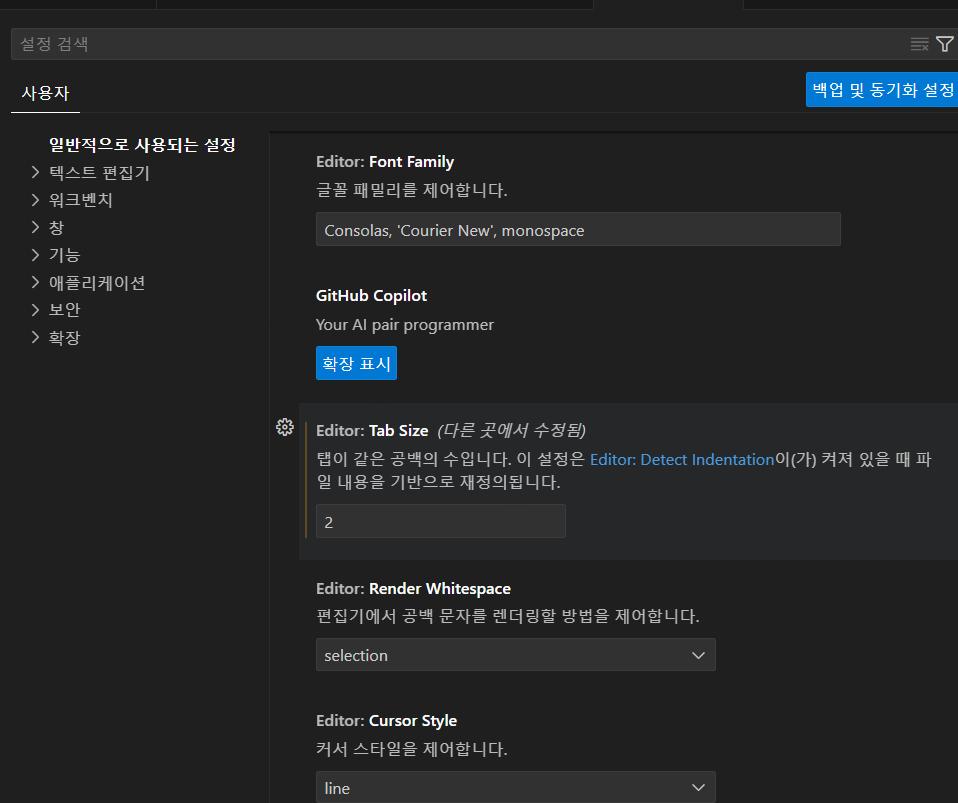Select the 텍스트 편집기 label
The image size is (958, 803).
(100, 172)
